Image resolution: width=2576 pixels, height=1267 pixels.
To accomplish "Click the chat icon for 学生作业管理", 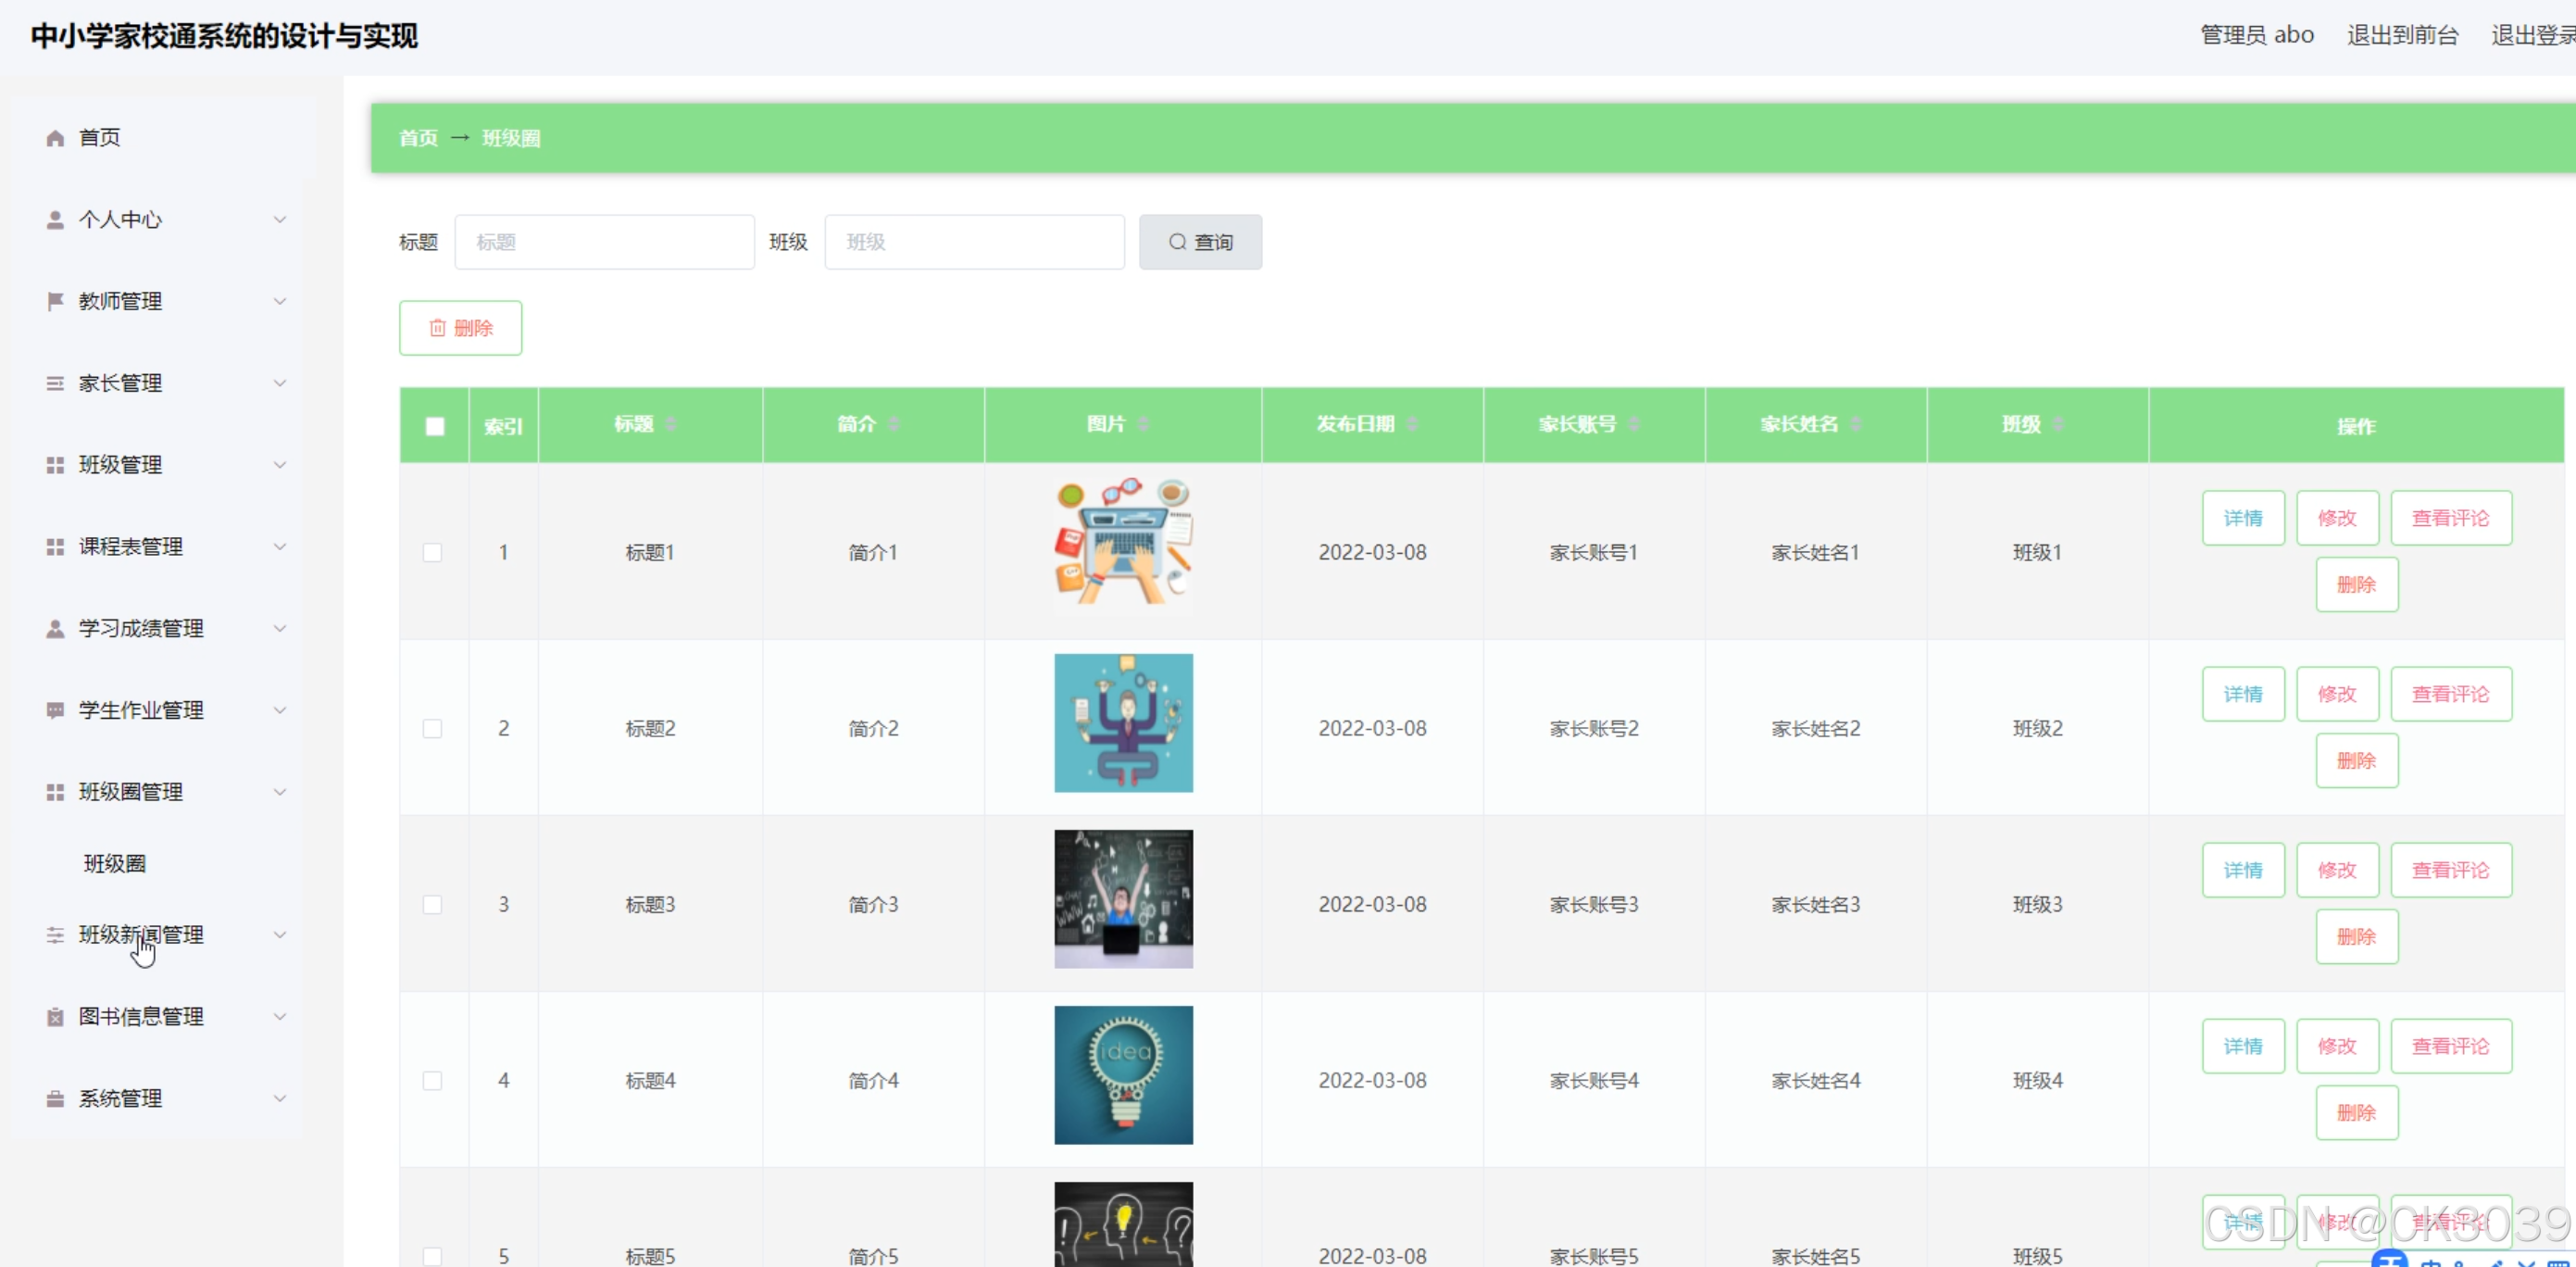I will tap(55, 710).
